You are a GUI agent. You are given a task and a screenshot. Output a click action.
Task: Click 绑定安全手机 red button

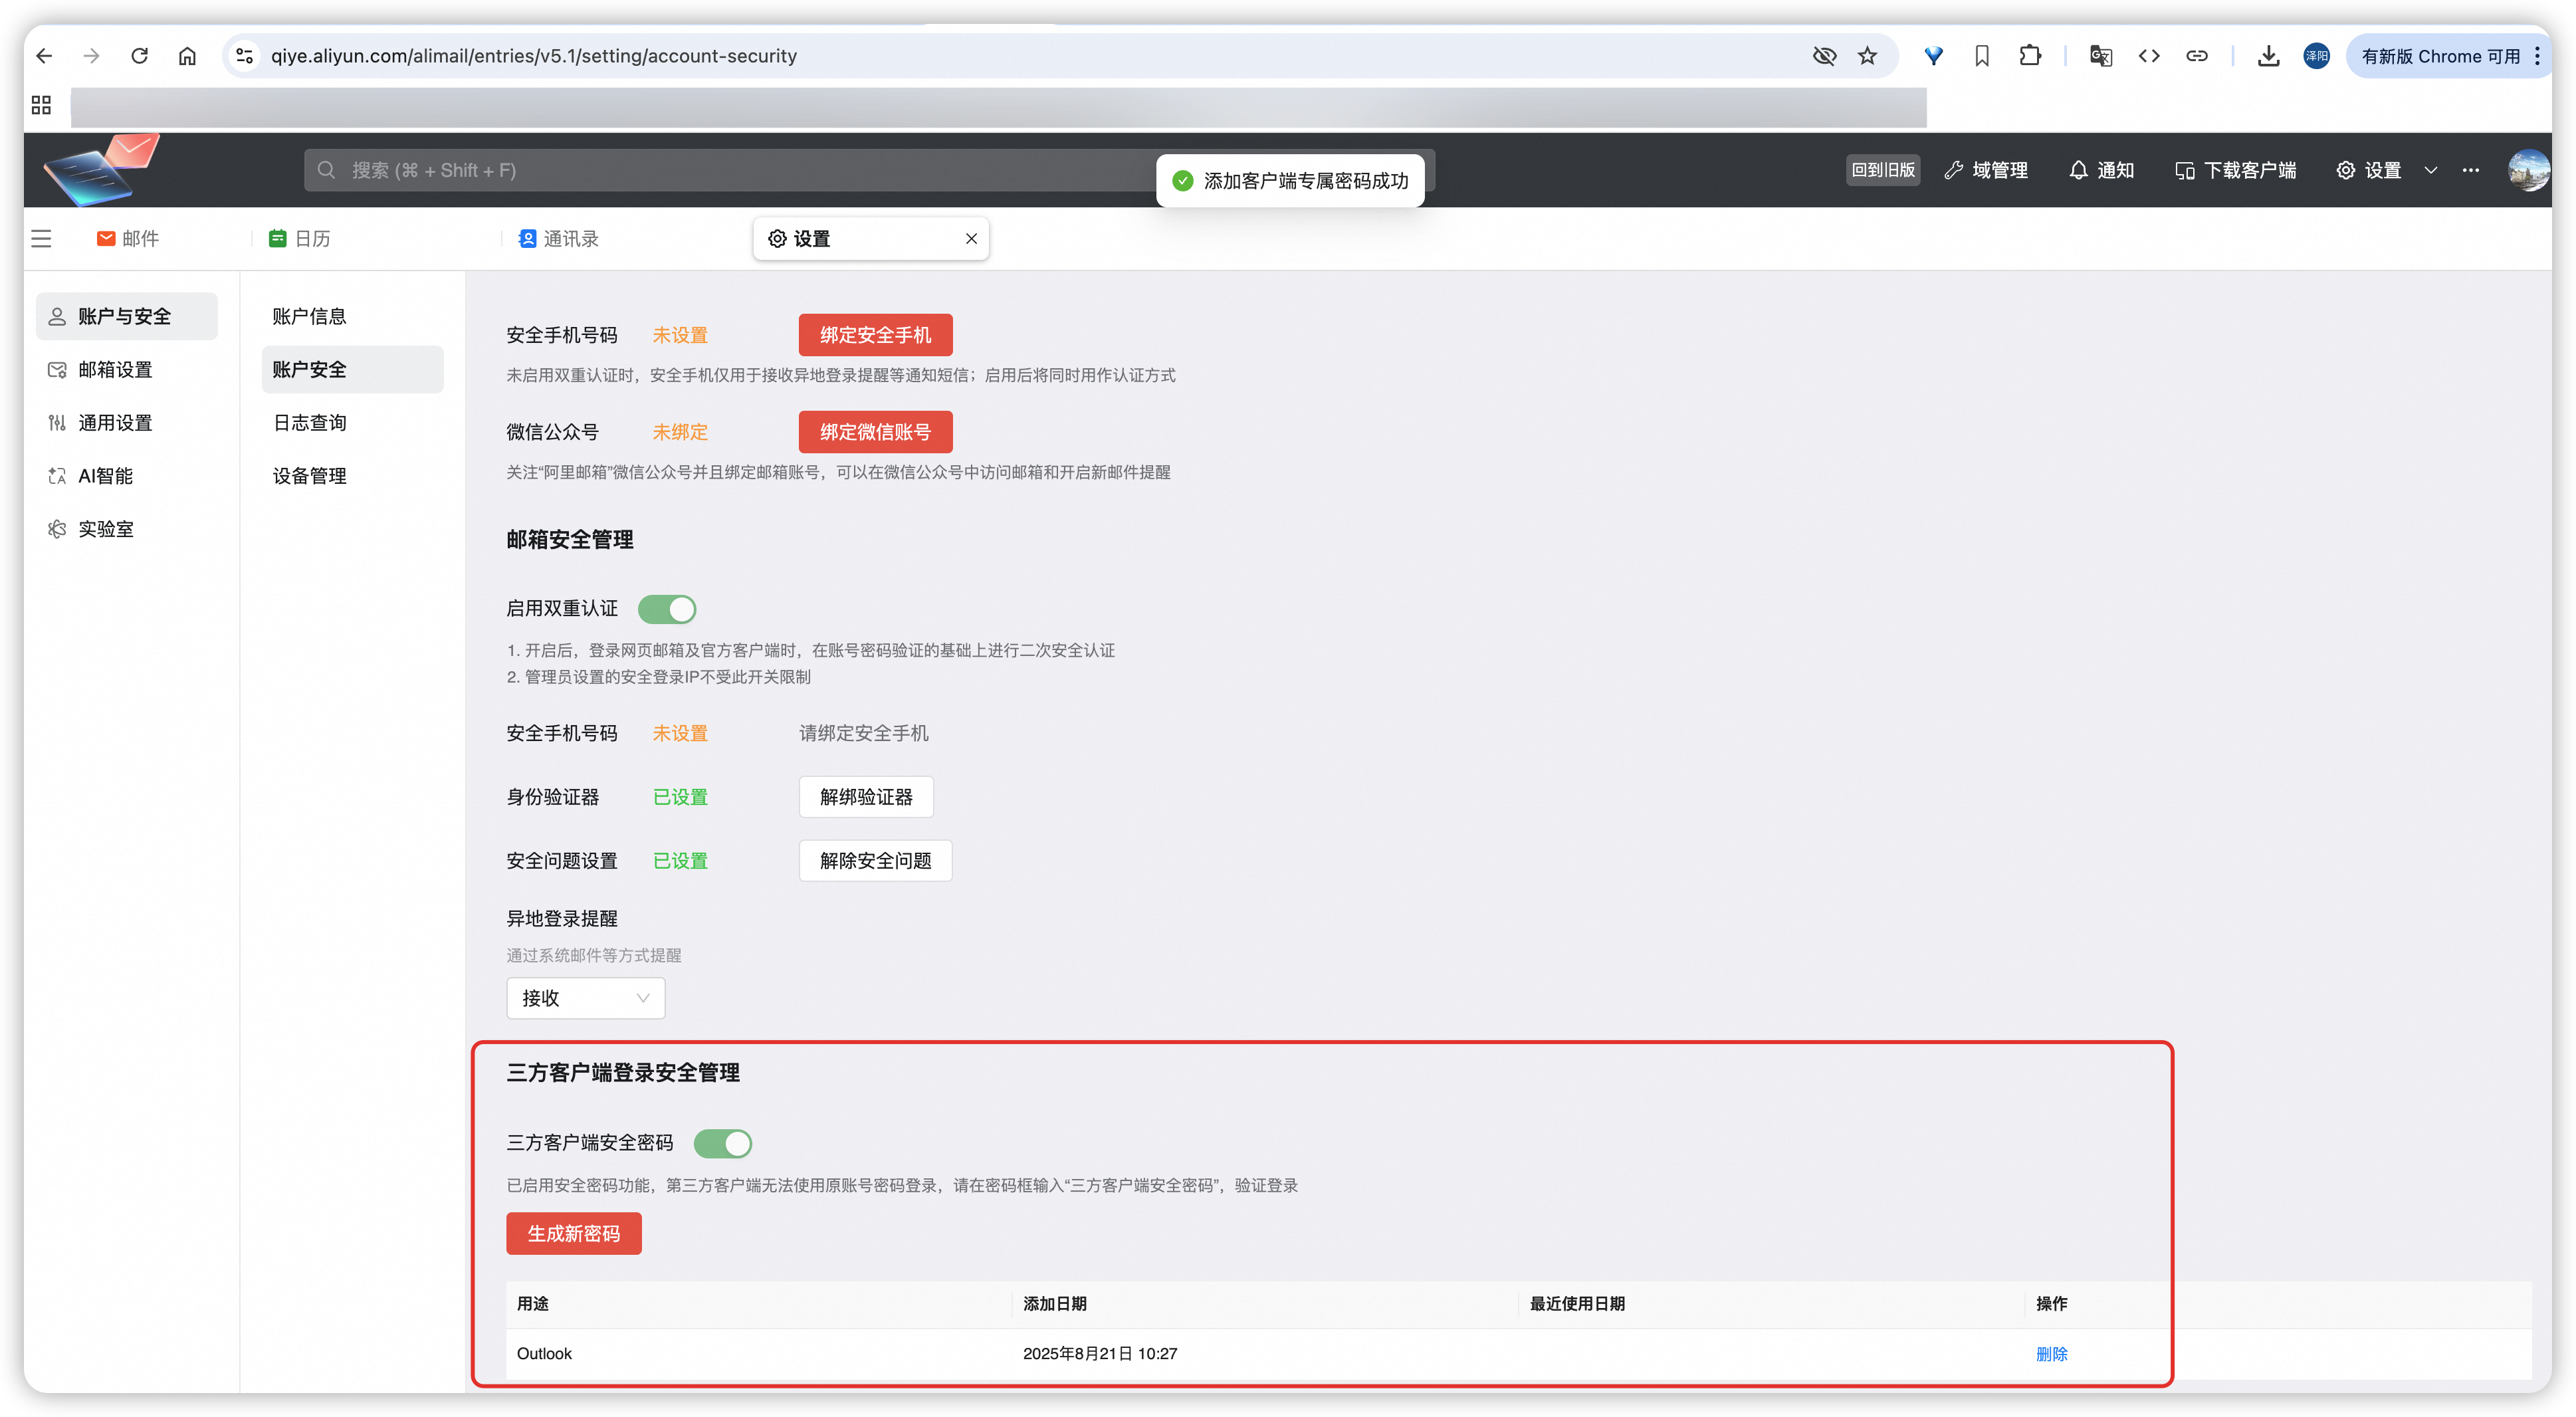[x=875, y=335]
